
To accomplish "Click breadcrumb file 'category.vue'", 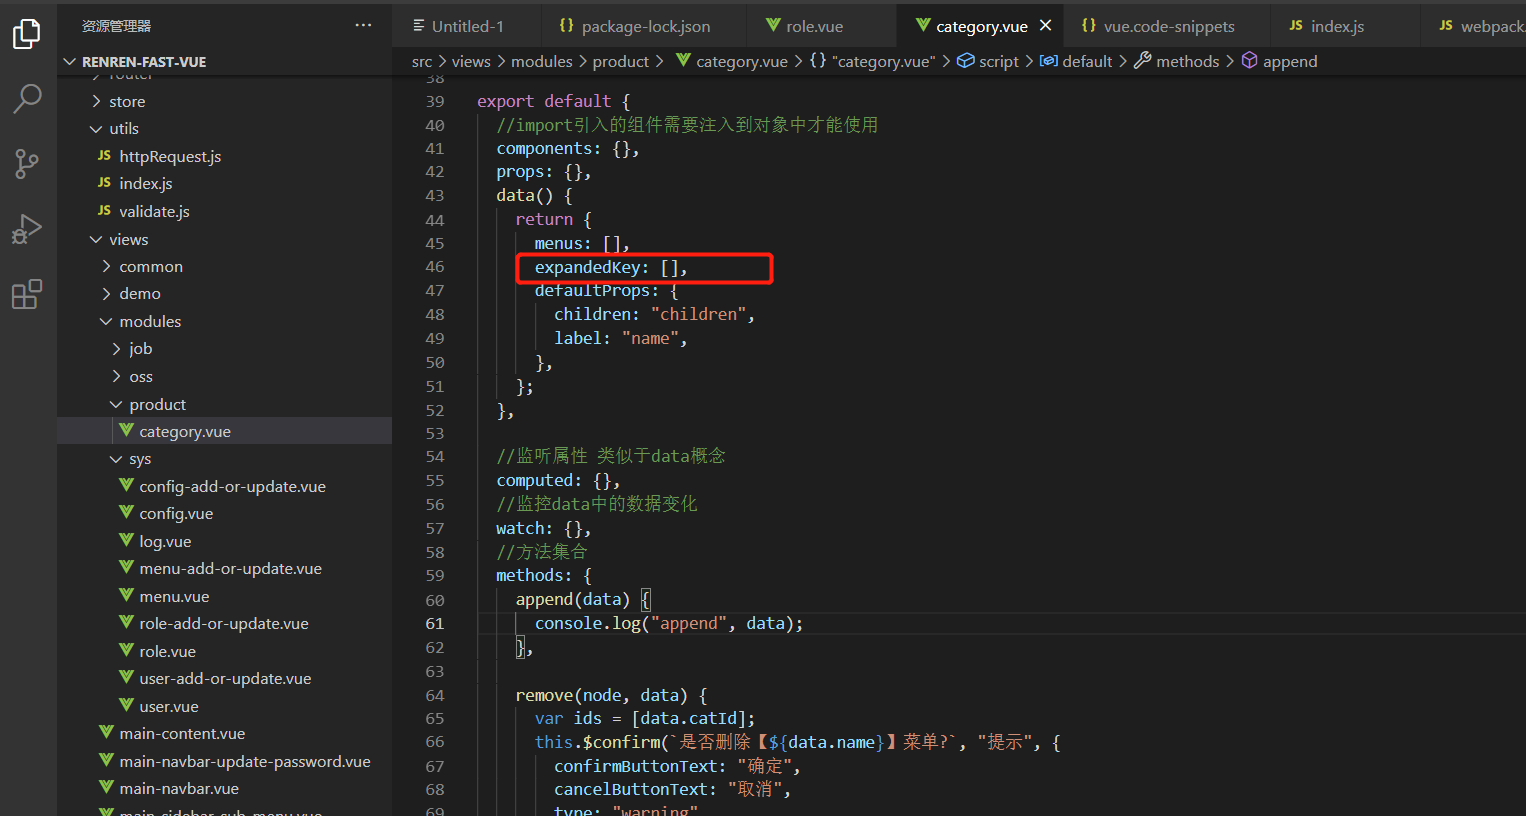I will click(x=732, y=62).
